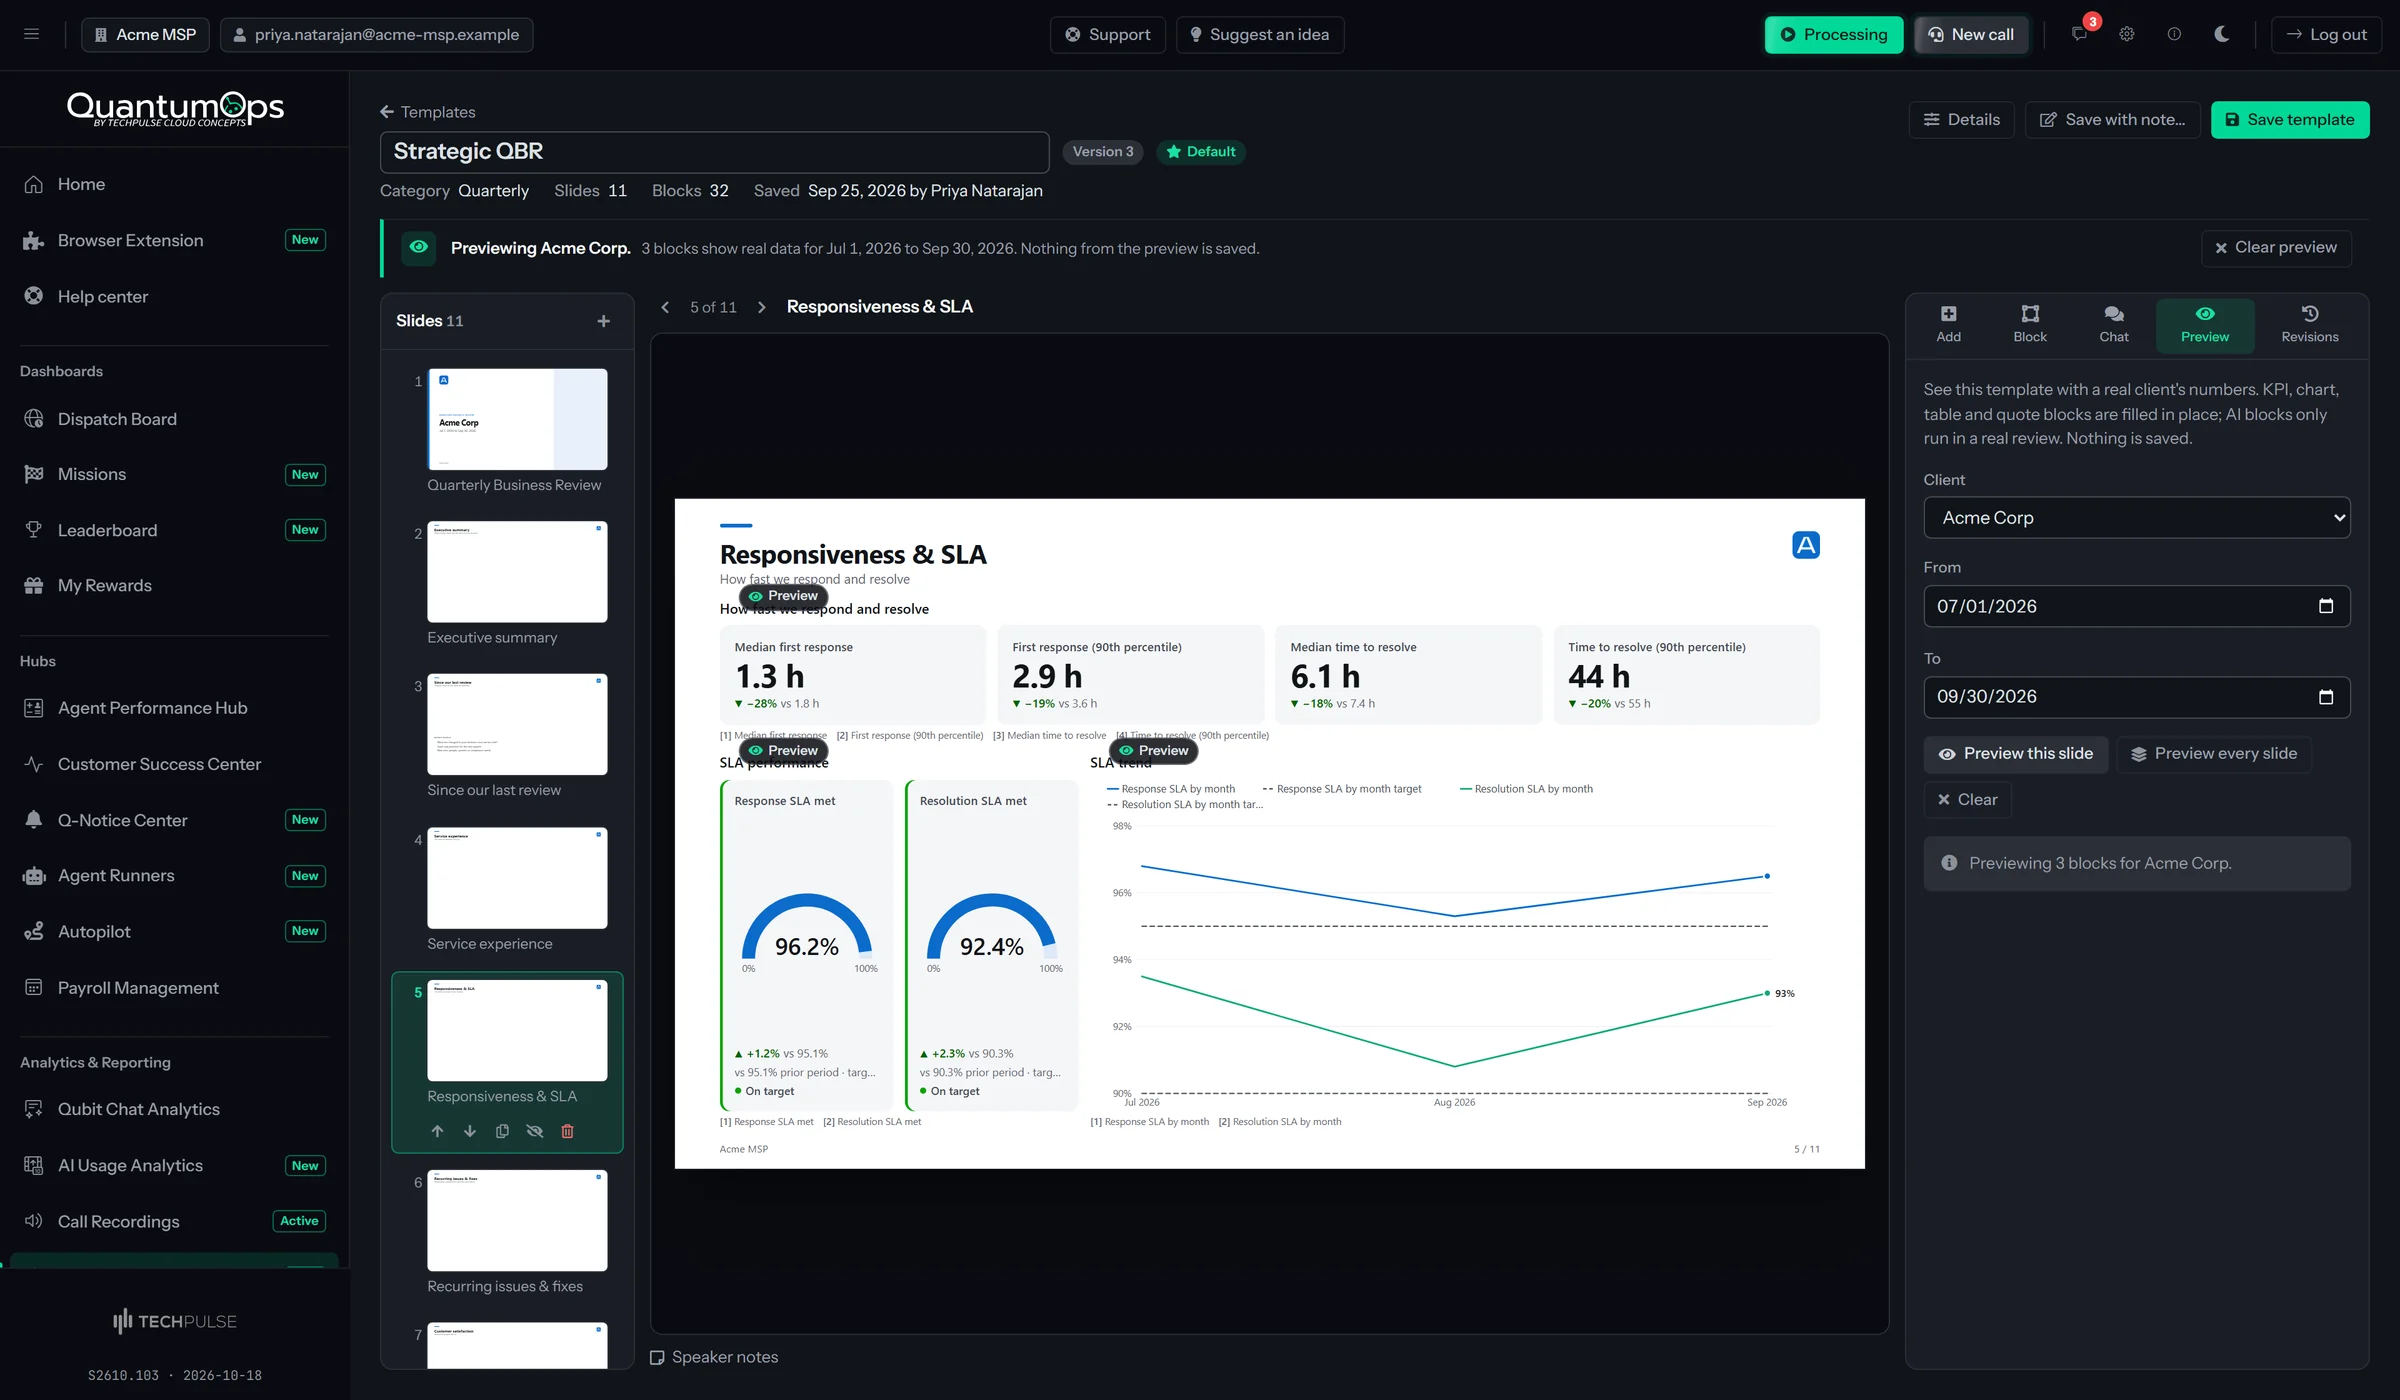Image resolution: width=2400 pixels, height=1400 pixels.
Task: Toggle dark mode moon icon
Action: [2222, 34]
